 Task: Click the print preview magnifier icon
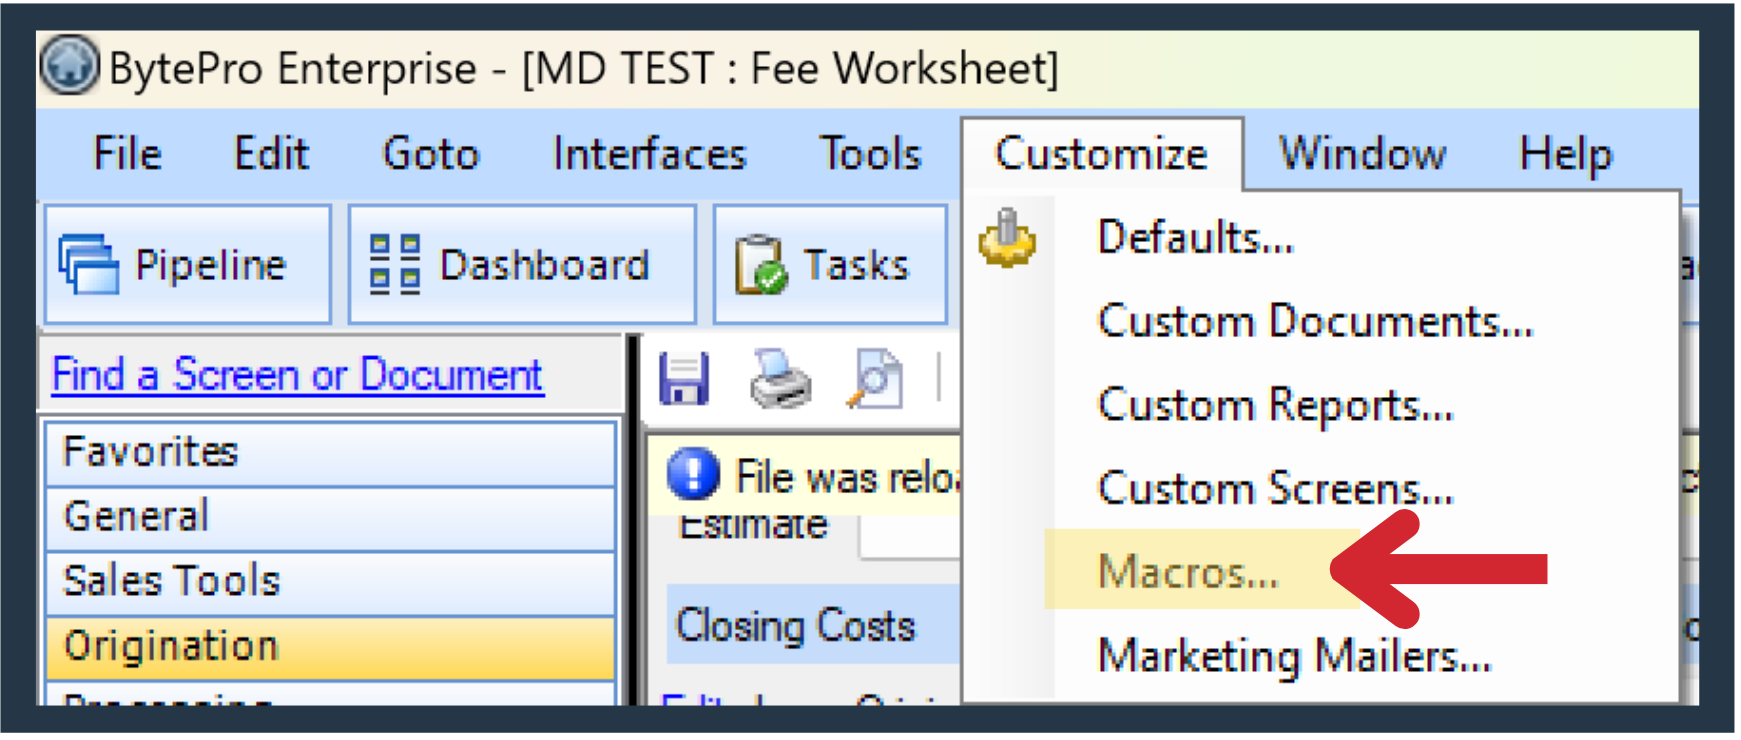(x=874, y=379)
